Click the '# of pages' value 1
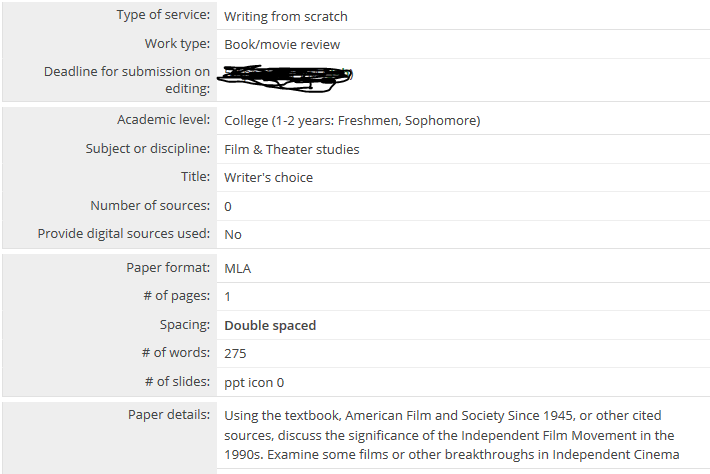 coord(227,297)
